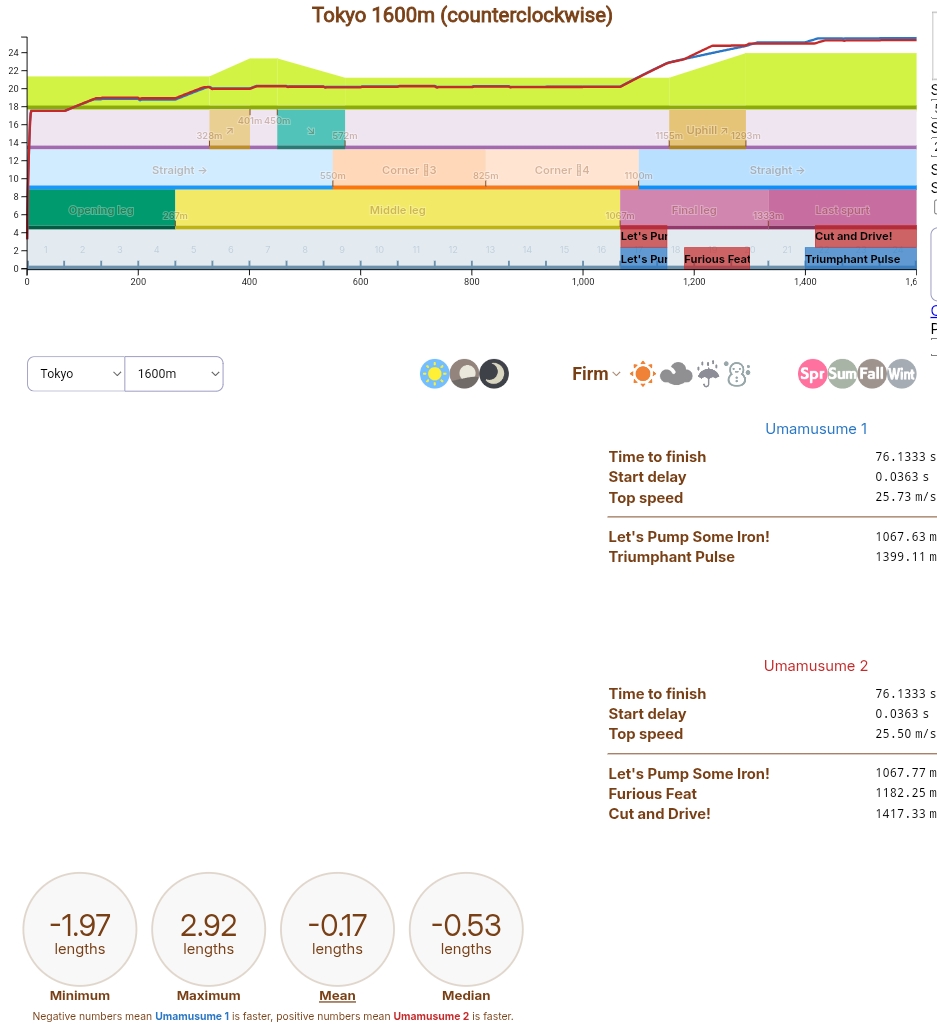Click Umamusume 2 Cut and Drive! row
This screenshot has width=937, height=1033.
point(772,814)
